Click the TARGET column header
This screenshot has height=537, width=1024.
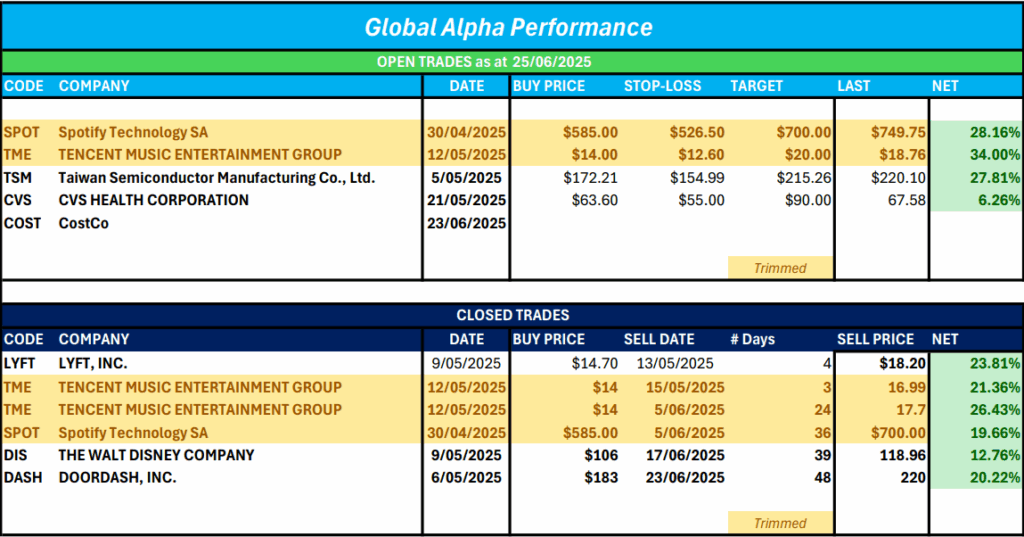(756, 86)
